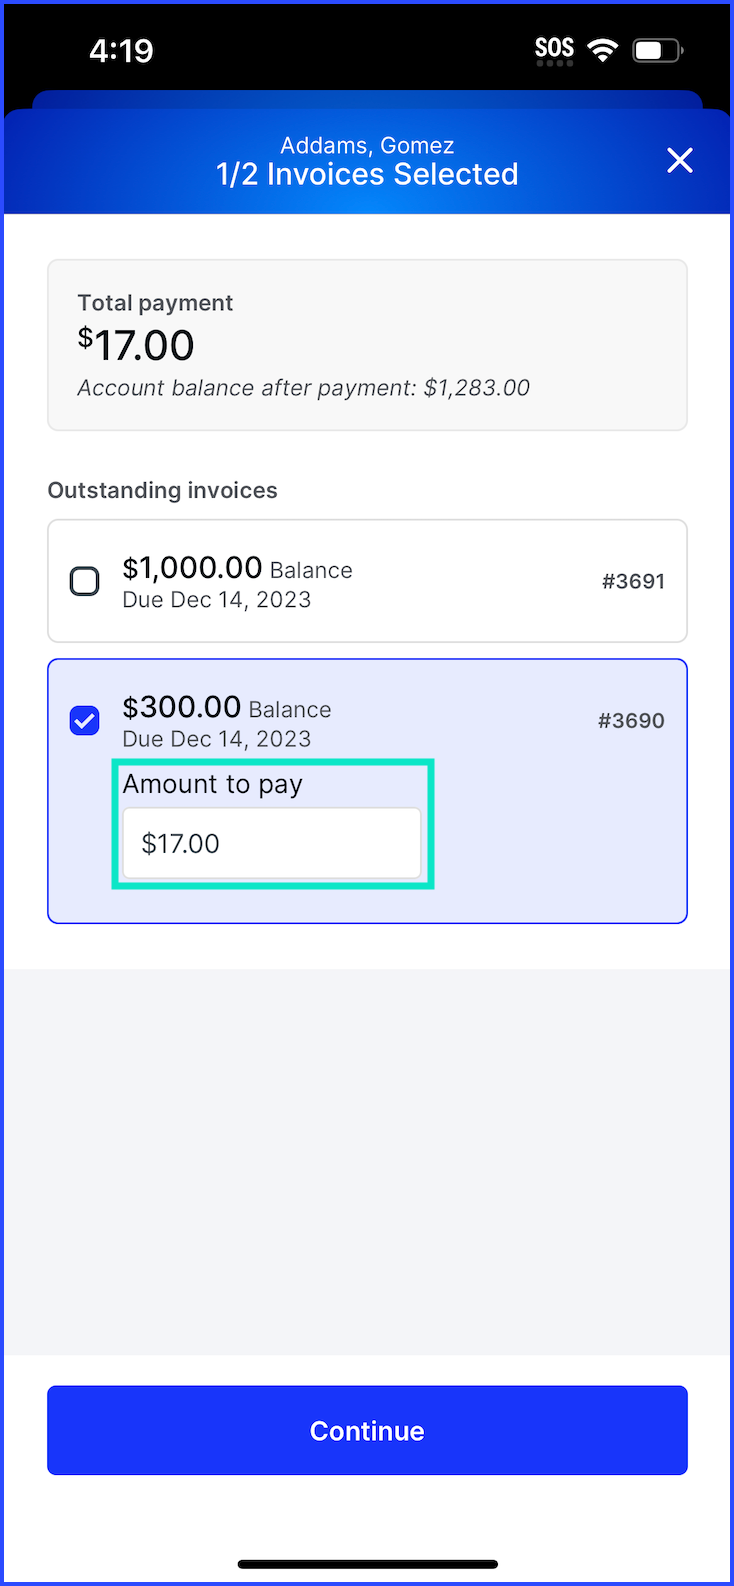Close the invoice selection sheet
734x1586 pixels.
point(680,160)
